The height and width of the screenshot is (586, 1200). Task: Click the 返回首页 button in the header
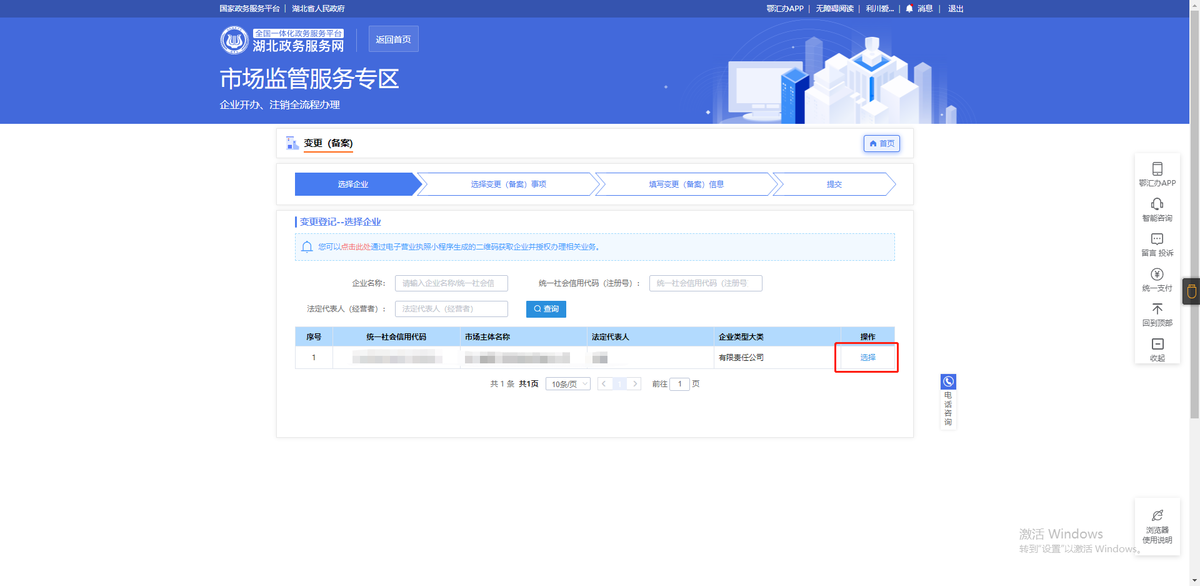(393, 40)
